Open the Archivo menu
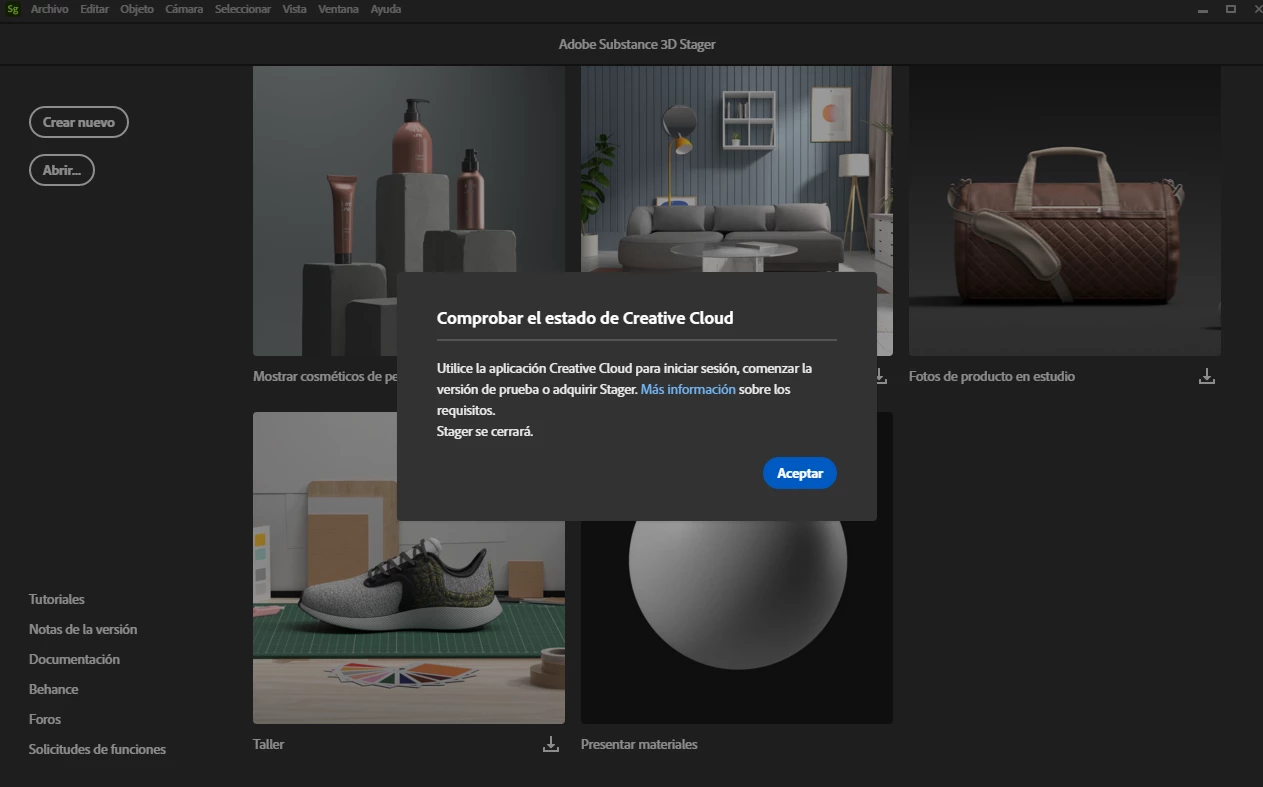This screenshot has width=1263, height=787. click(49, 9)
